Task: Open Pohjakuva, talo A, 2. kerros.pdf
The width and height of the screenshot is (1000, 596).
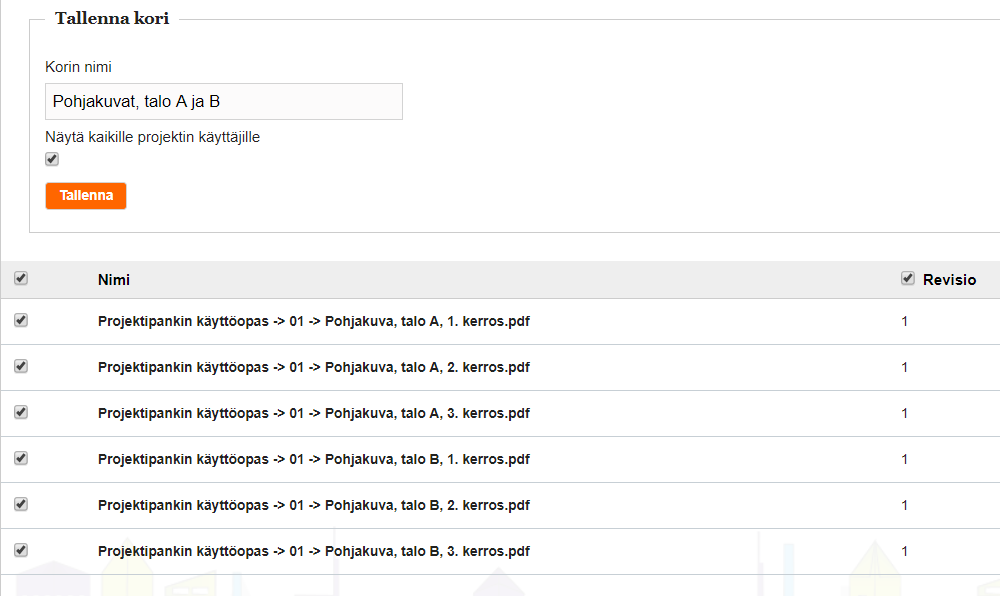Action: pyautogui.click(x=313, y=368)
